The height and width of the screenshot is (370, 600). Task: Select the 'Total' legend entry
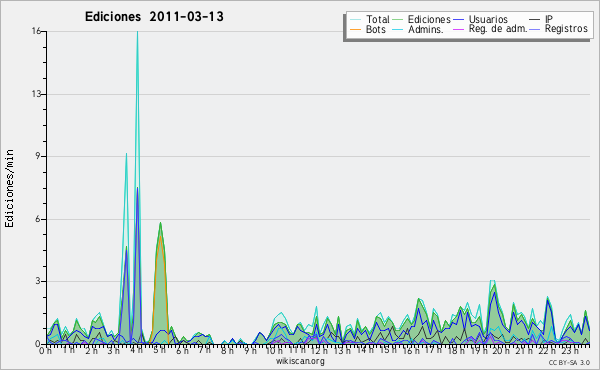click(370, 19)
